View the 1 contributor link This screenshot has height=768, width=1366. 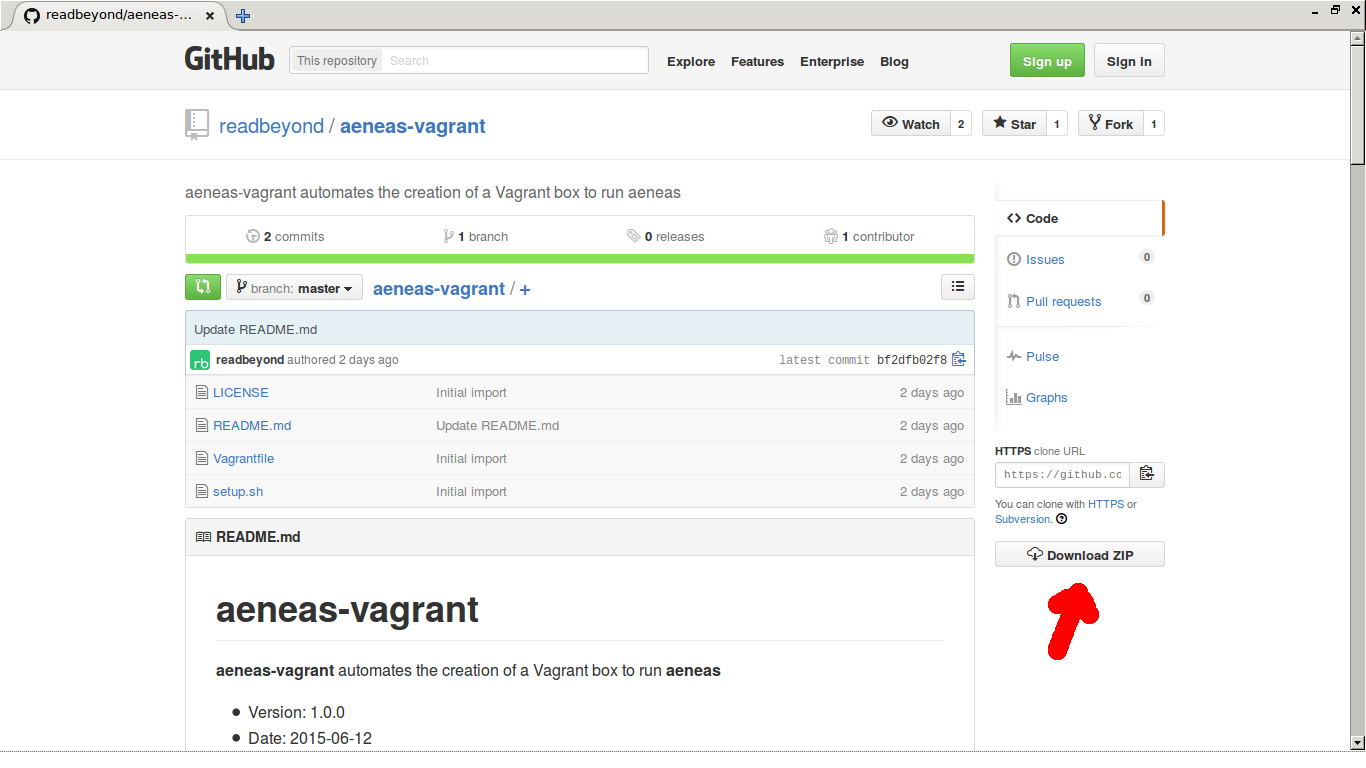tap(869, 236)
